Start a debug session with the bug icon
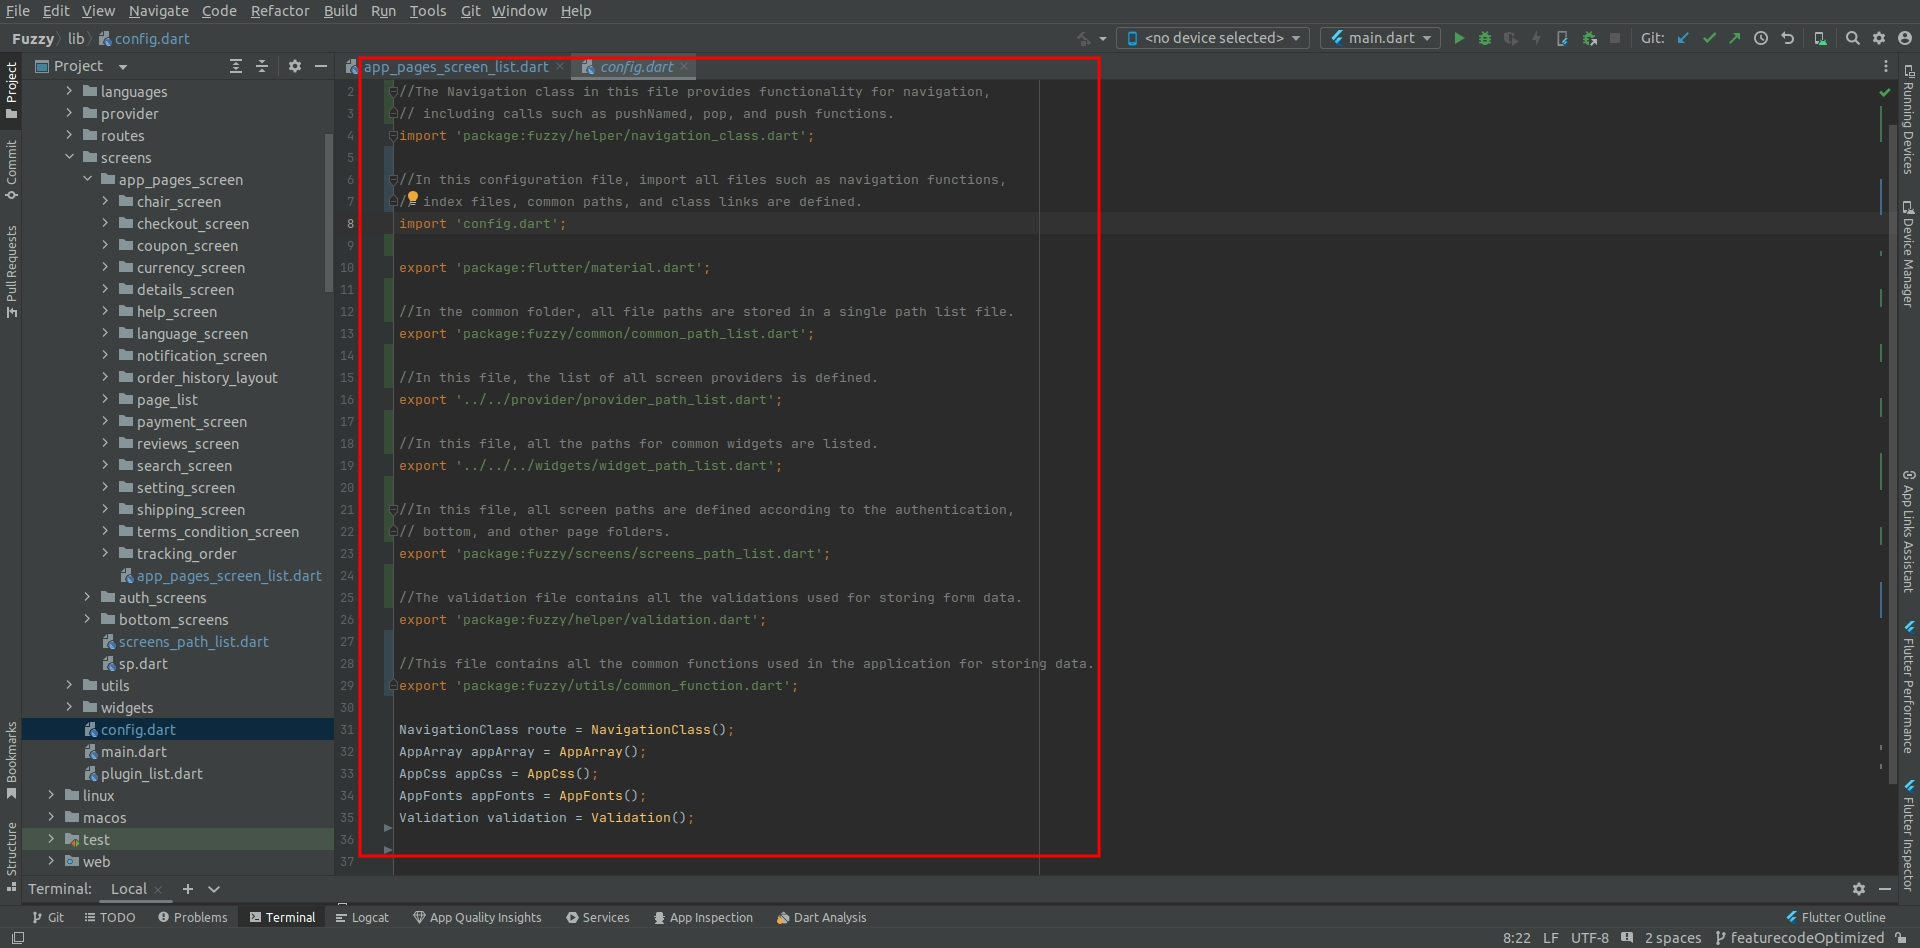Screen dimensions: 1920x948 pyautogui.click(x=1484, y=38)
